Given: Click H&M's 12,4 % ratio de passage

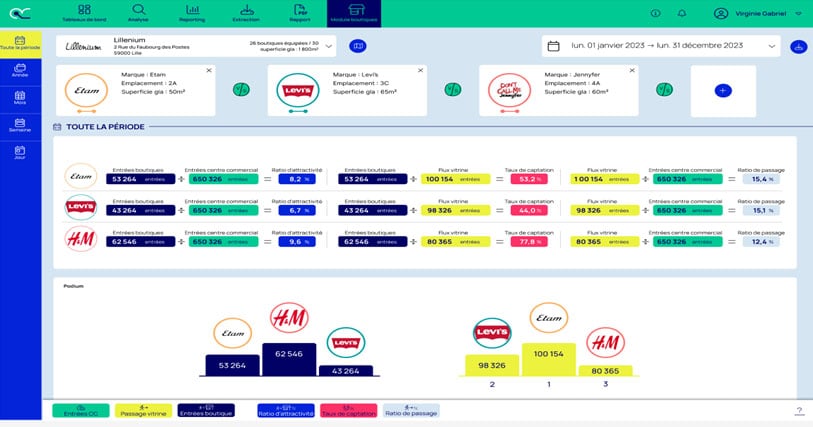Looking at the screenshot, I should click(x=761, y=241).
